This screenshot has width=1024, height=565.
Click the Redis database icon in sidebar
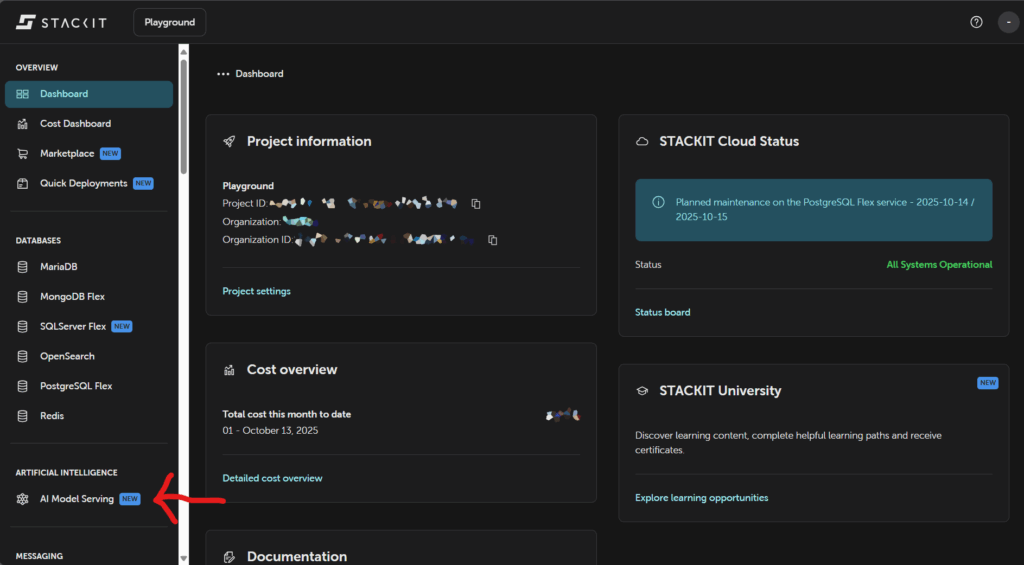click(22, 415)
